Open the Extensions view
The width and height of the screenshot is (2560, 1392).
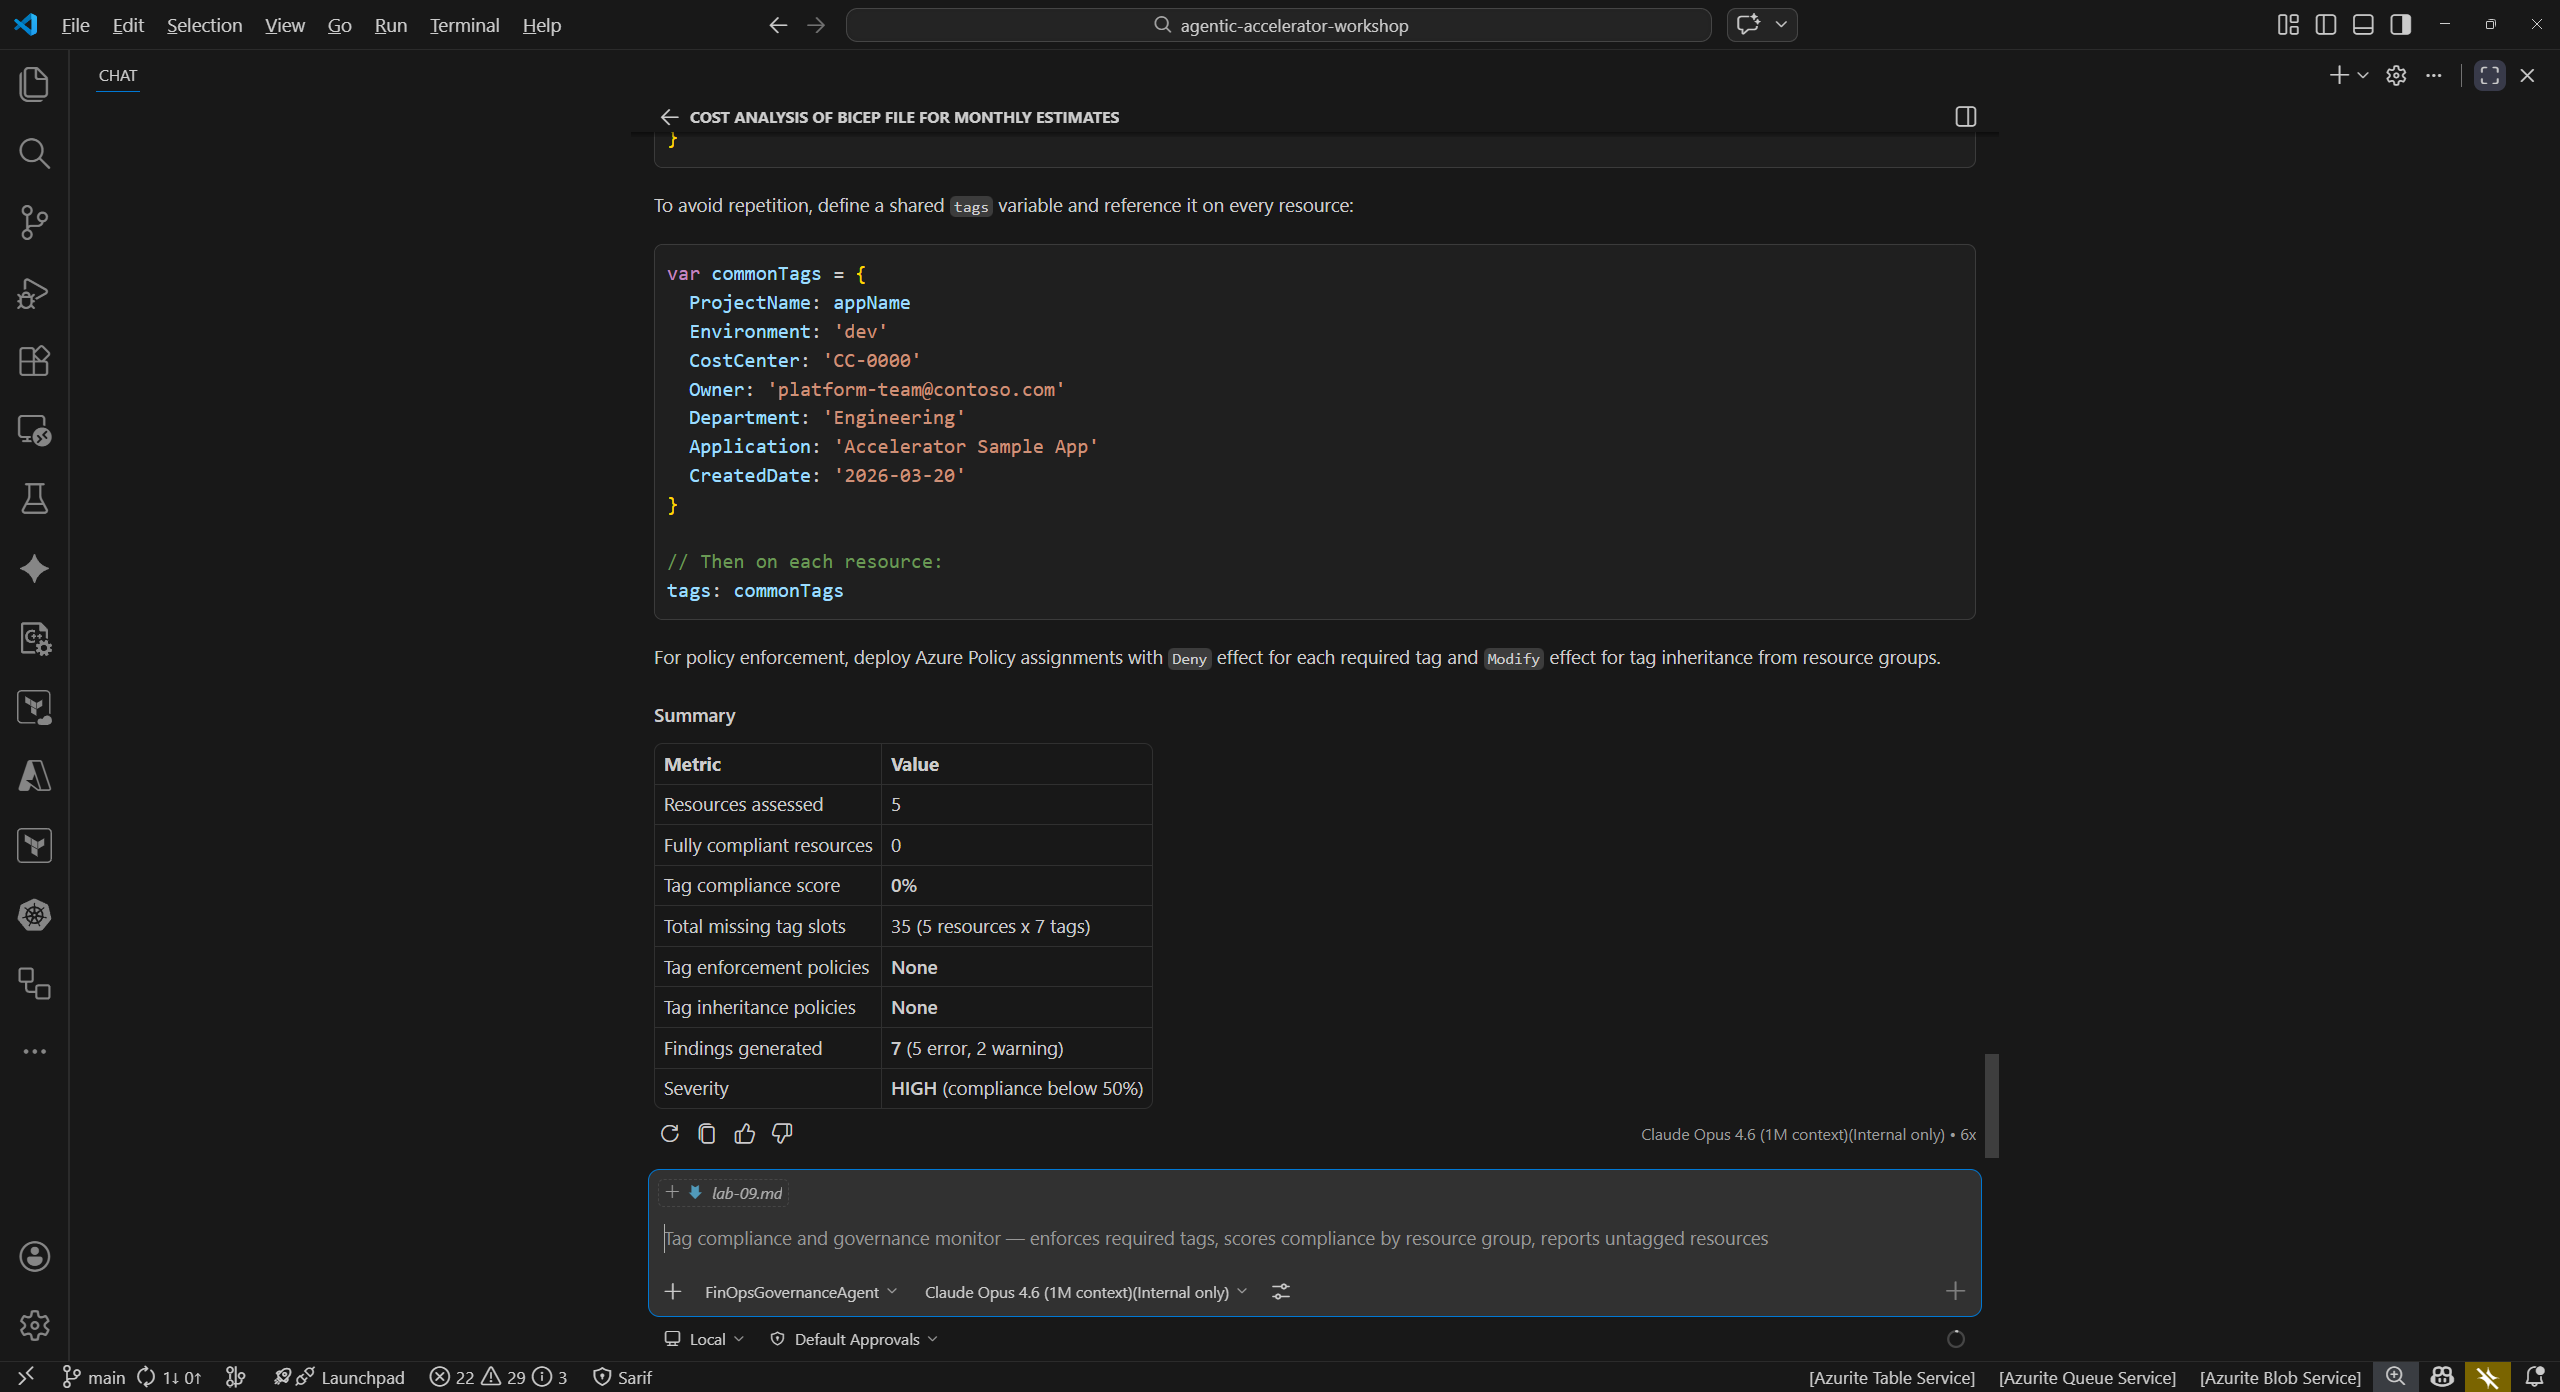(35, 361)
